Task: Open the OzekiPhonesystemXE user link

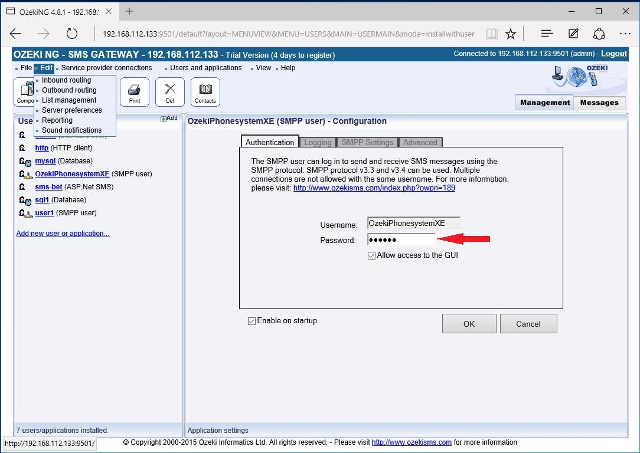Action: coord(72,174)
